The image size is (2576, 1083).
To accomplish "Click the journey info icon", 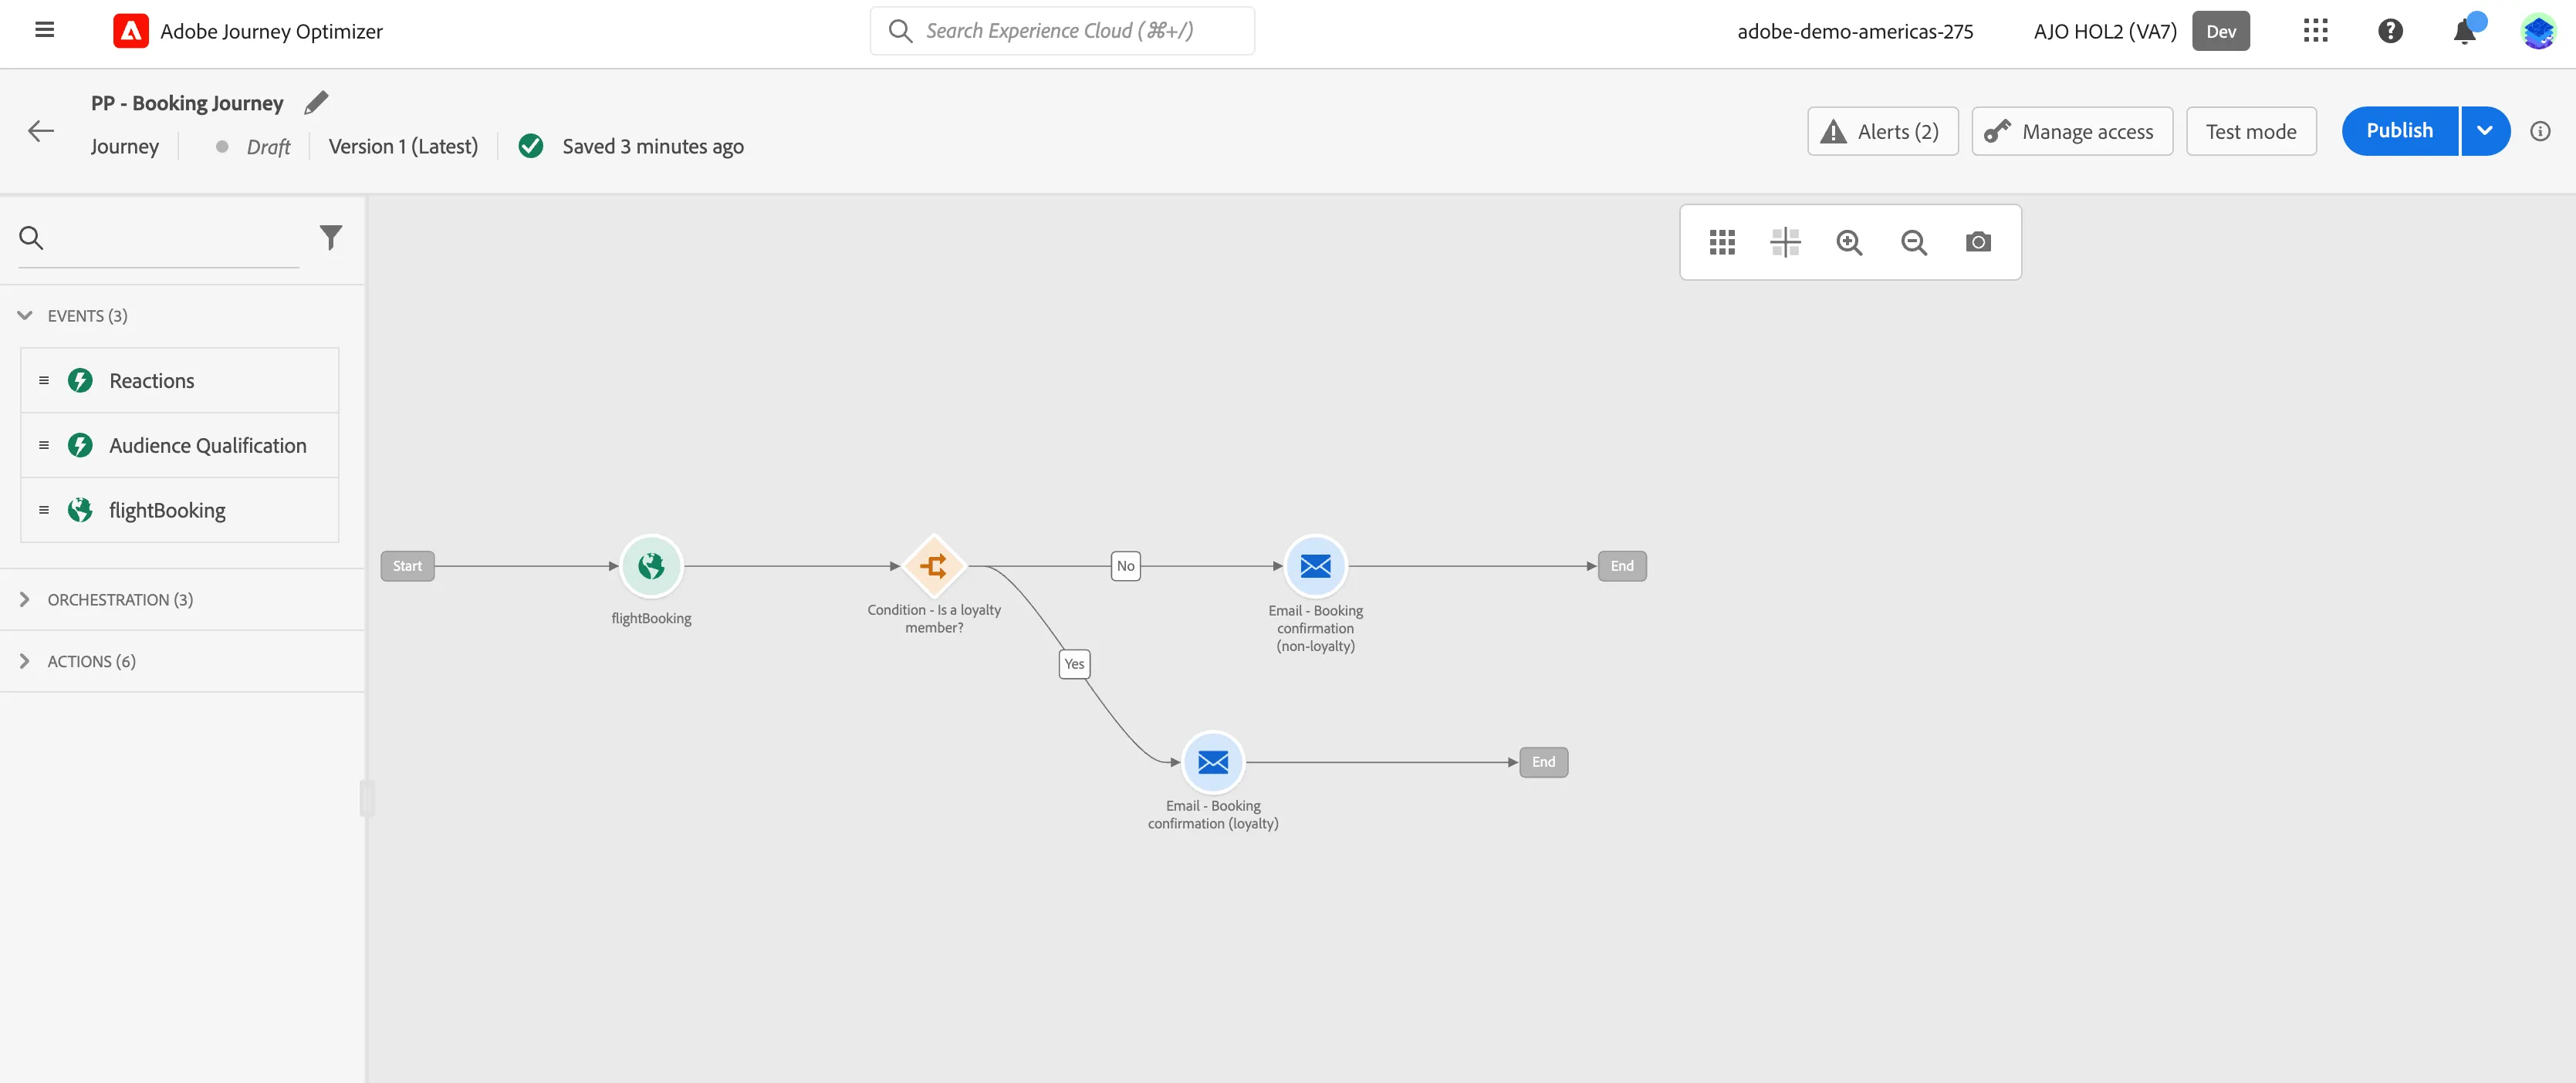I will point(2540,131).
